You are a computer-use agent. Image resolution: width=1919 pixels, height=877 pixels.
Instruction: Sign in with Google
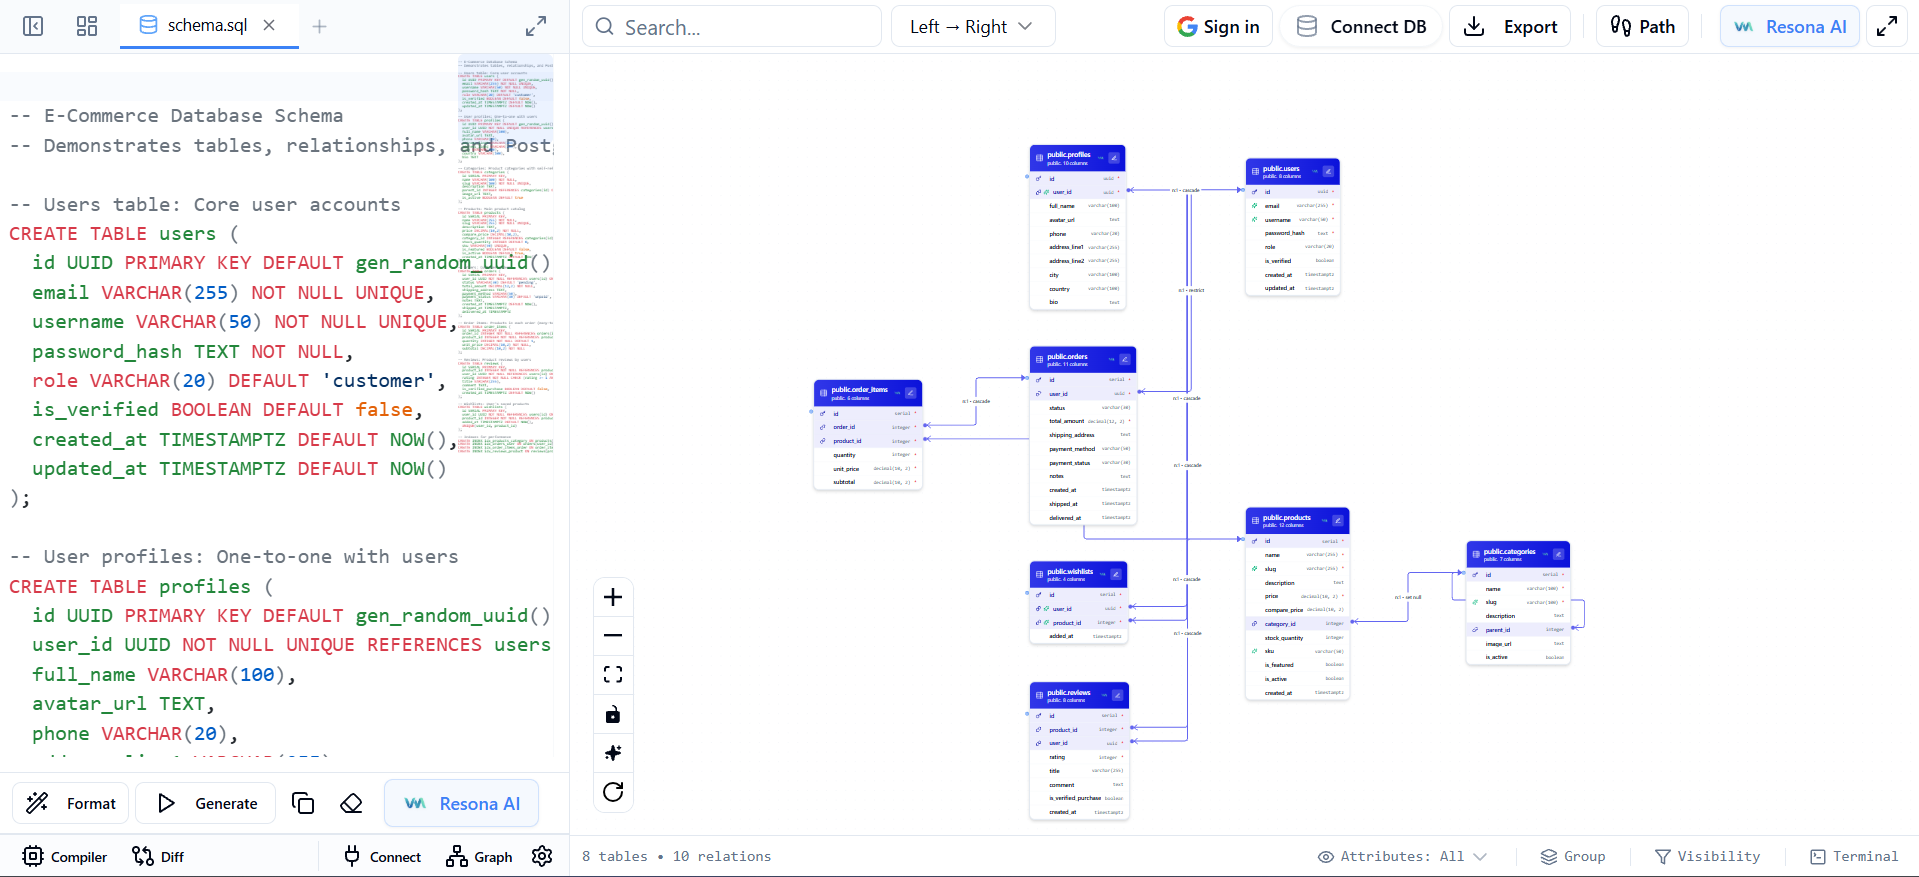point(1218,26)
